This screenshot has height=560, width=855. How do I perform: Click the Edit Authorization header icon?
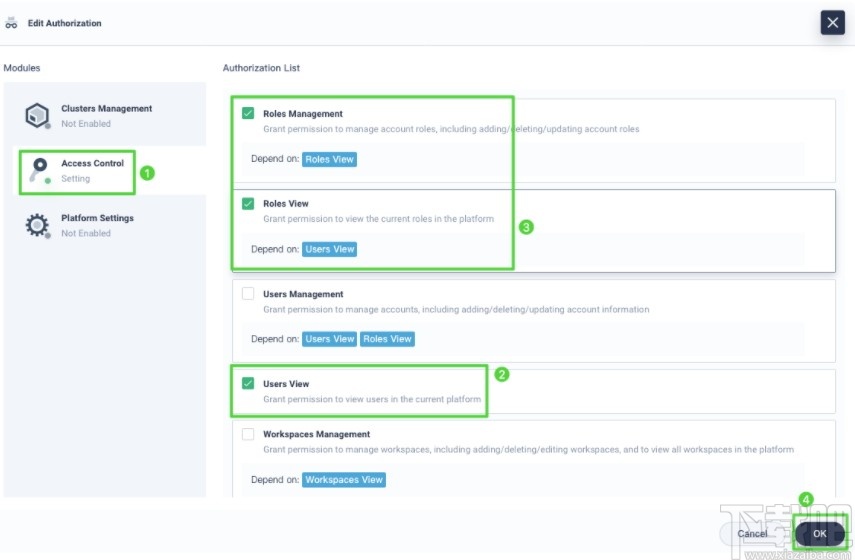click(x=11, y=23)
